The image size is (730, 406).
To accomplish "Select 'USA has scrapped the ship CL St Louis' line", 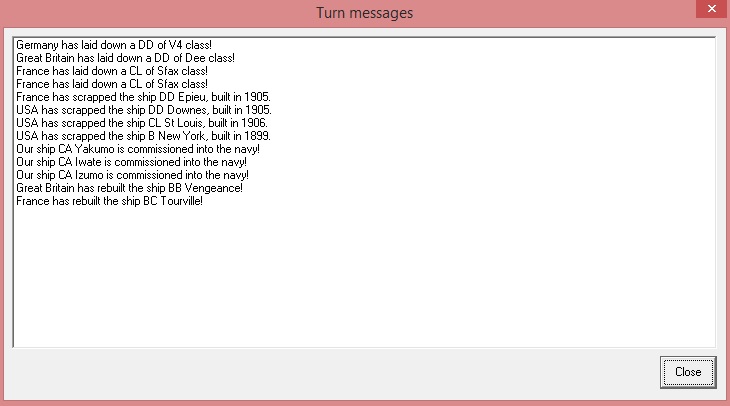I will click(x=142, y=123).
